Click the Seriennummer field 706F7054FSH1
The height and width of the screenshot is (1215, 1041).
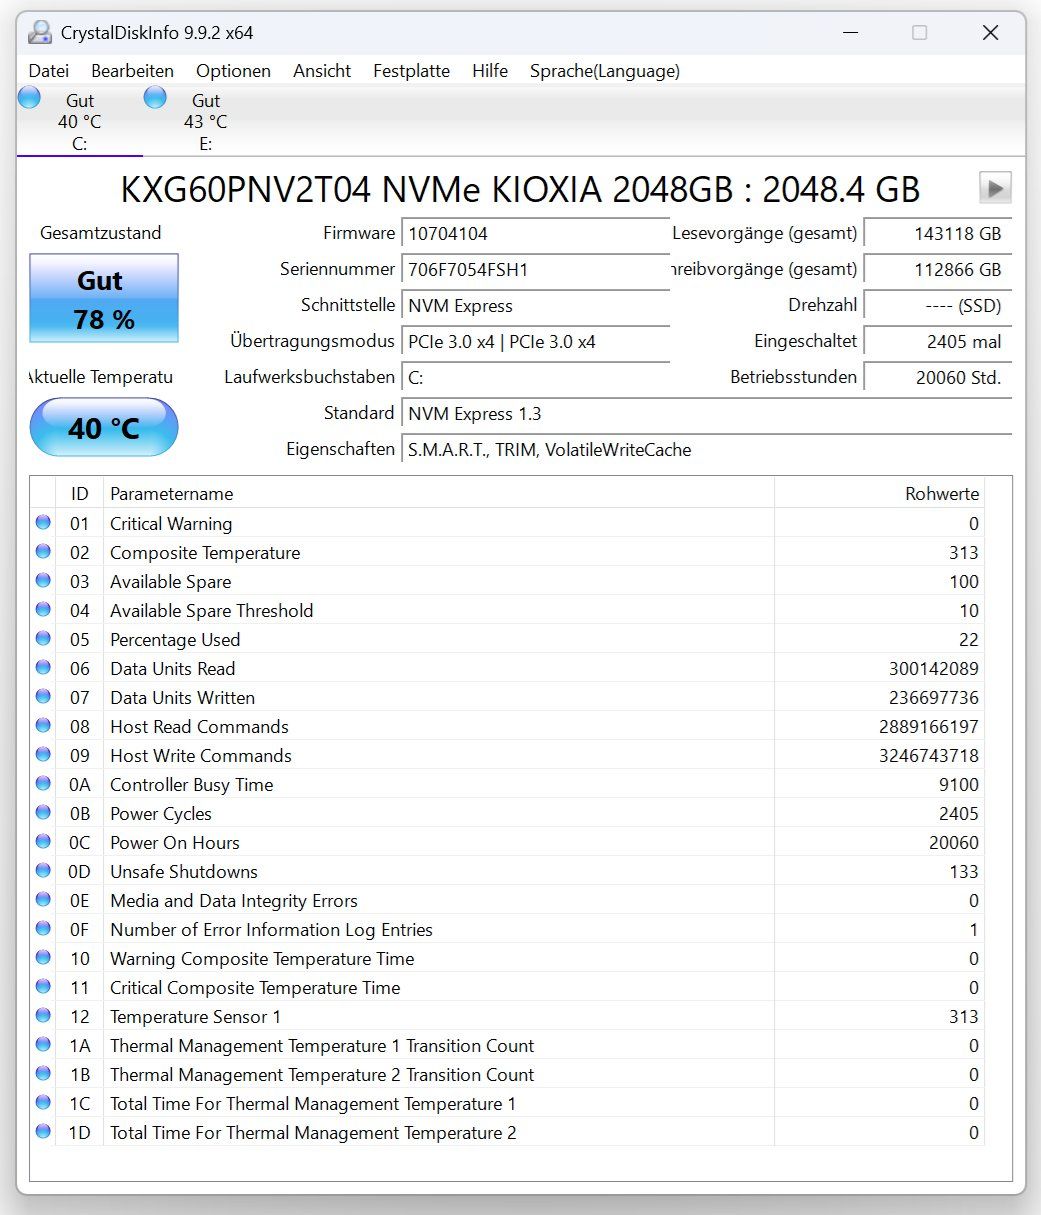pos(535,269)
